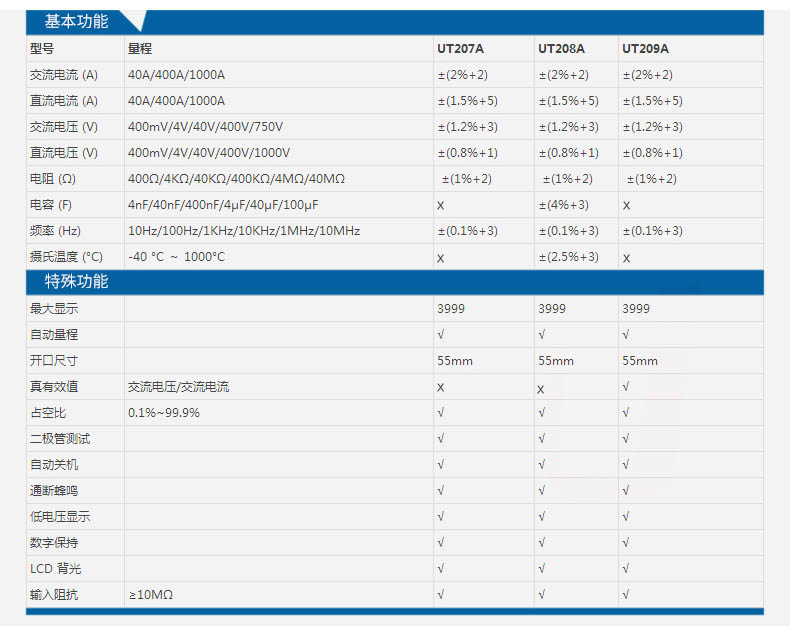Select the 摄氏温度 (°C) row label

67,257
